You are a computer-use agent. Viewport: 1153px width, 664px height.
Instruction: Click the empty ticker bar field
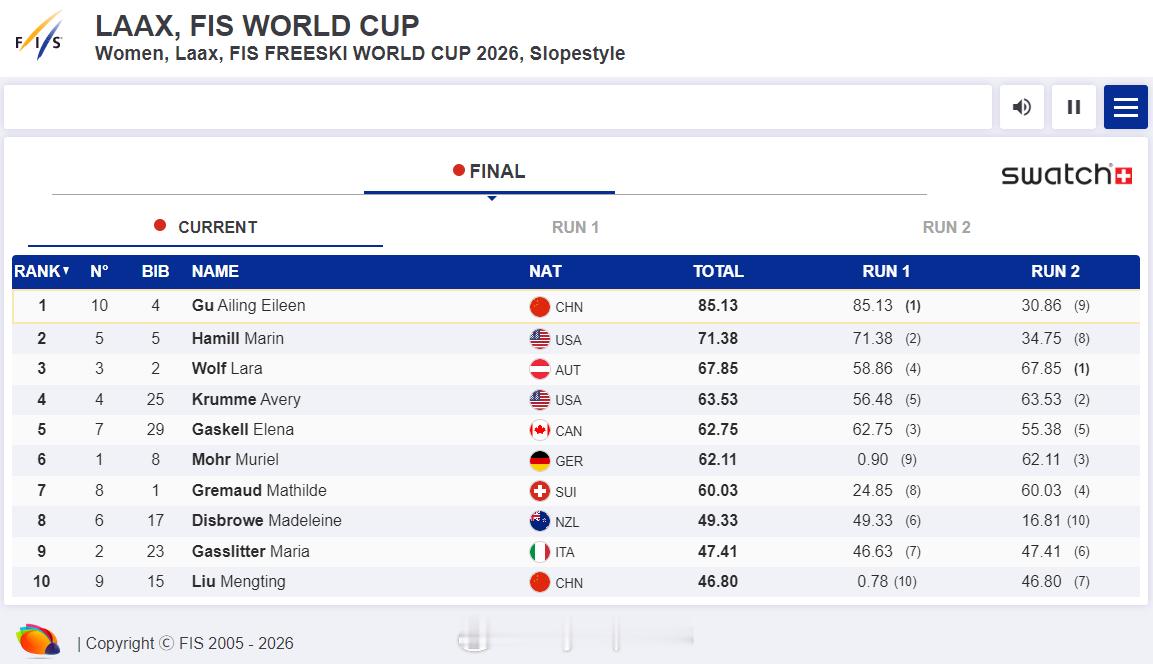[497, 107]
